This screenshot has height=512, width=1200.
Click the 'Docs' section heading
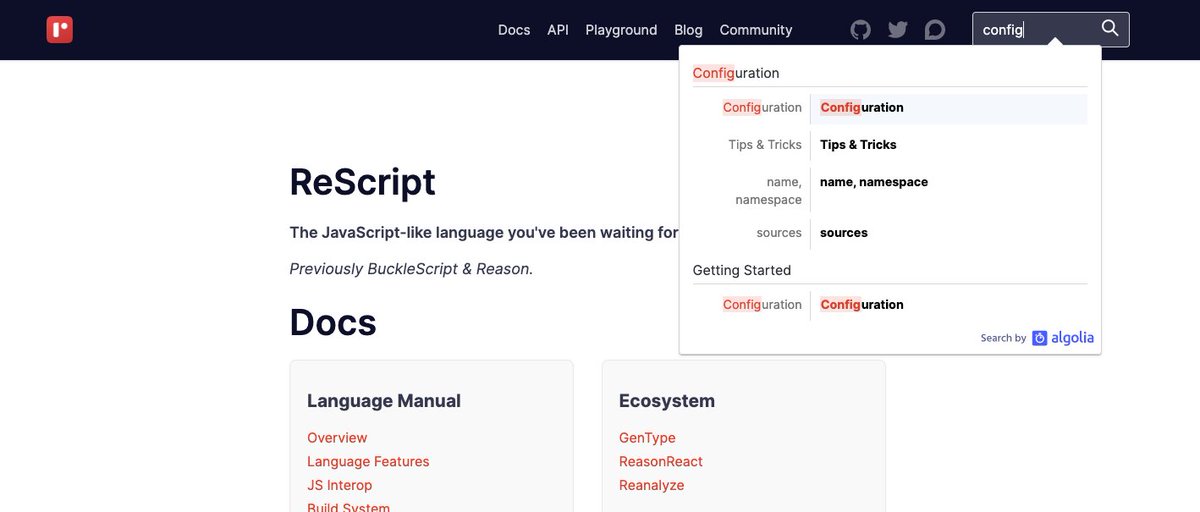coord(333,322)
